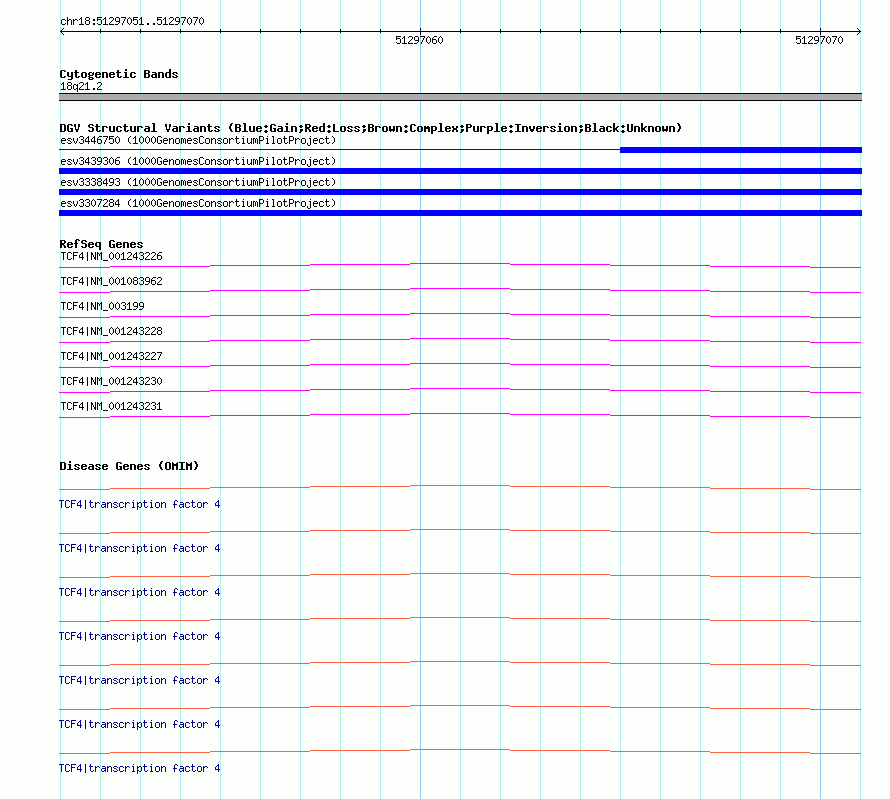Select the RefSeq Genes track title
890x799 pixels.
click(101, 244)
